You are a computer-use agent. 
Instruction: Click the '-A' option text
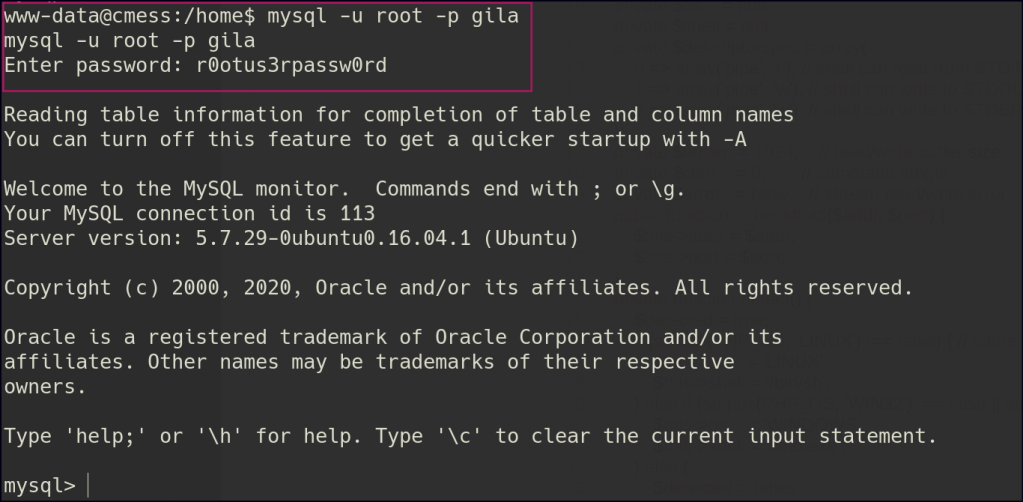click(x=733, y=140)
